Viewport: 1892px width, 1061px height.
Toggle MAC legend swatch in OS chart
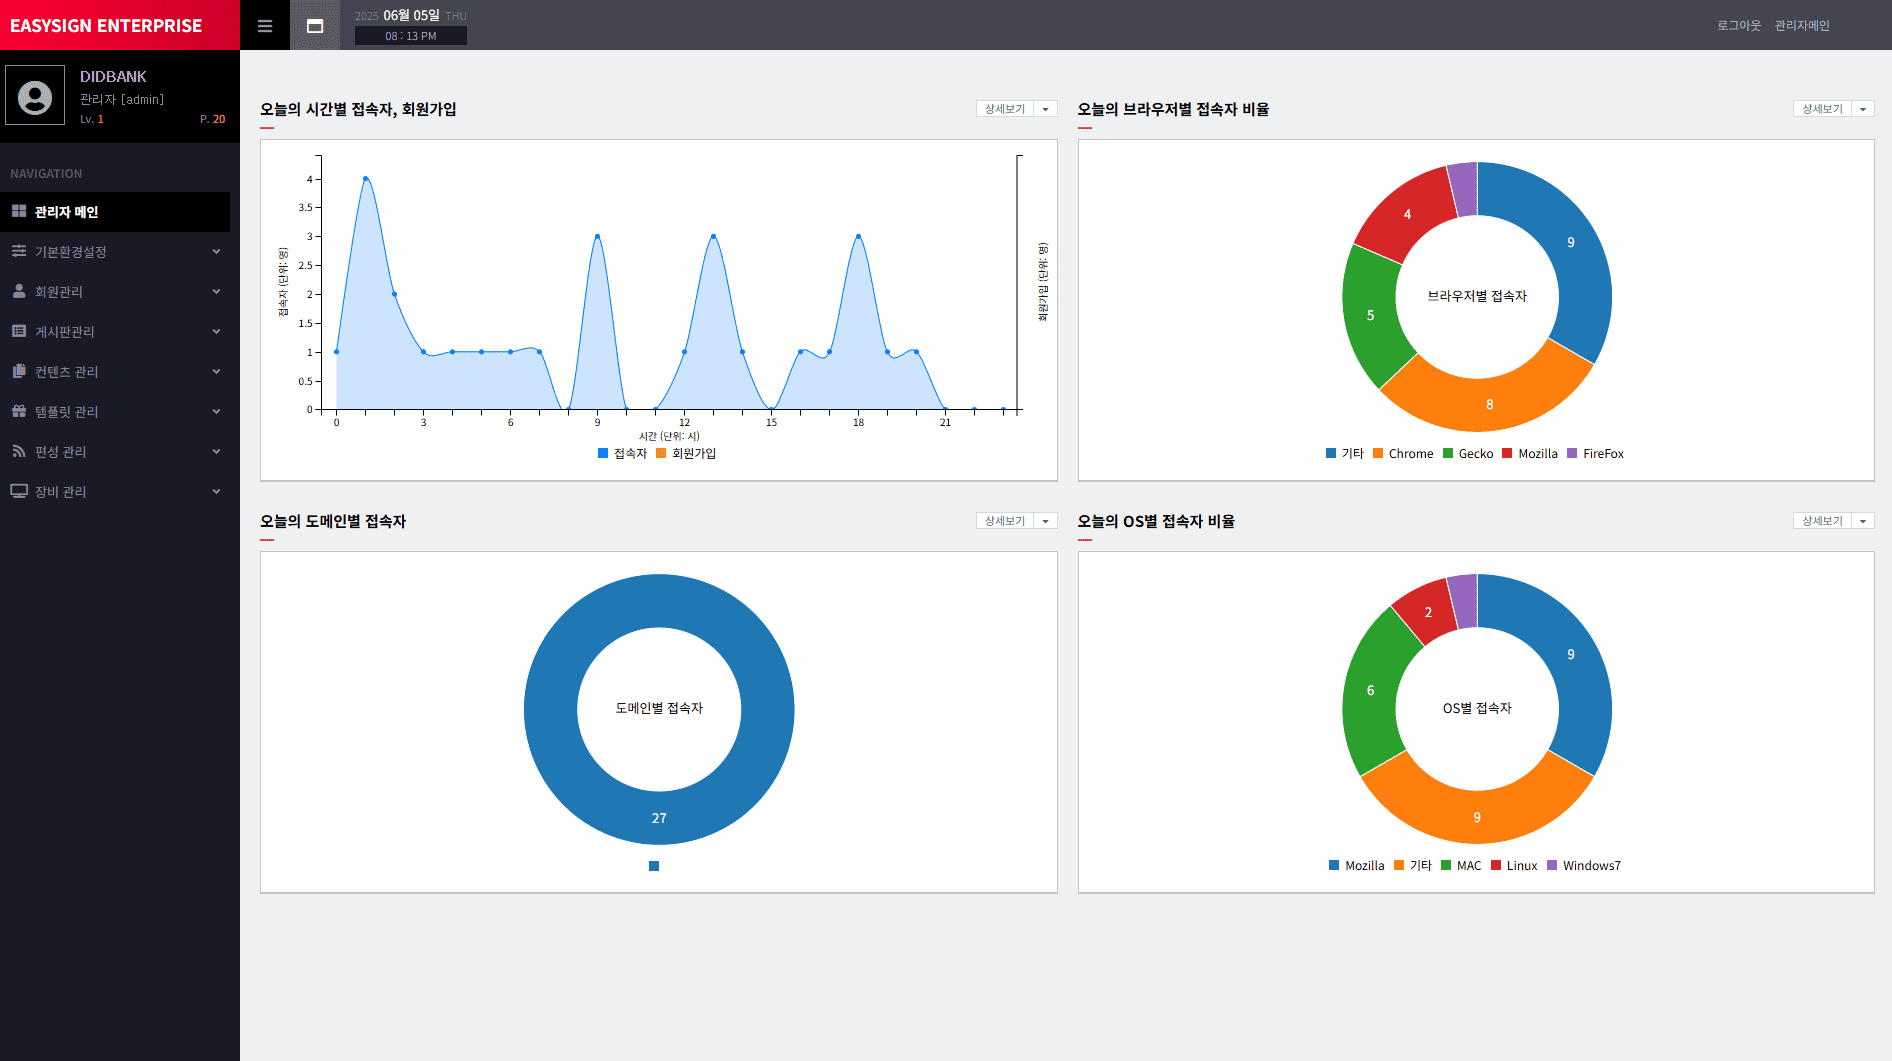tap(1446, 865)
